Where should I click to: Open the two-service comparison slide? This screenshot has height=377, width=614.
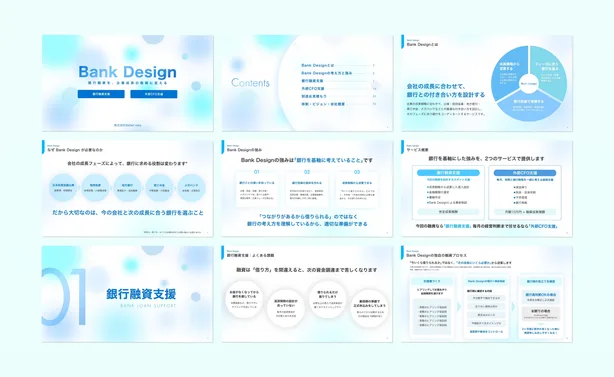pyautogui.click(x=487, y=188)
